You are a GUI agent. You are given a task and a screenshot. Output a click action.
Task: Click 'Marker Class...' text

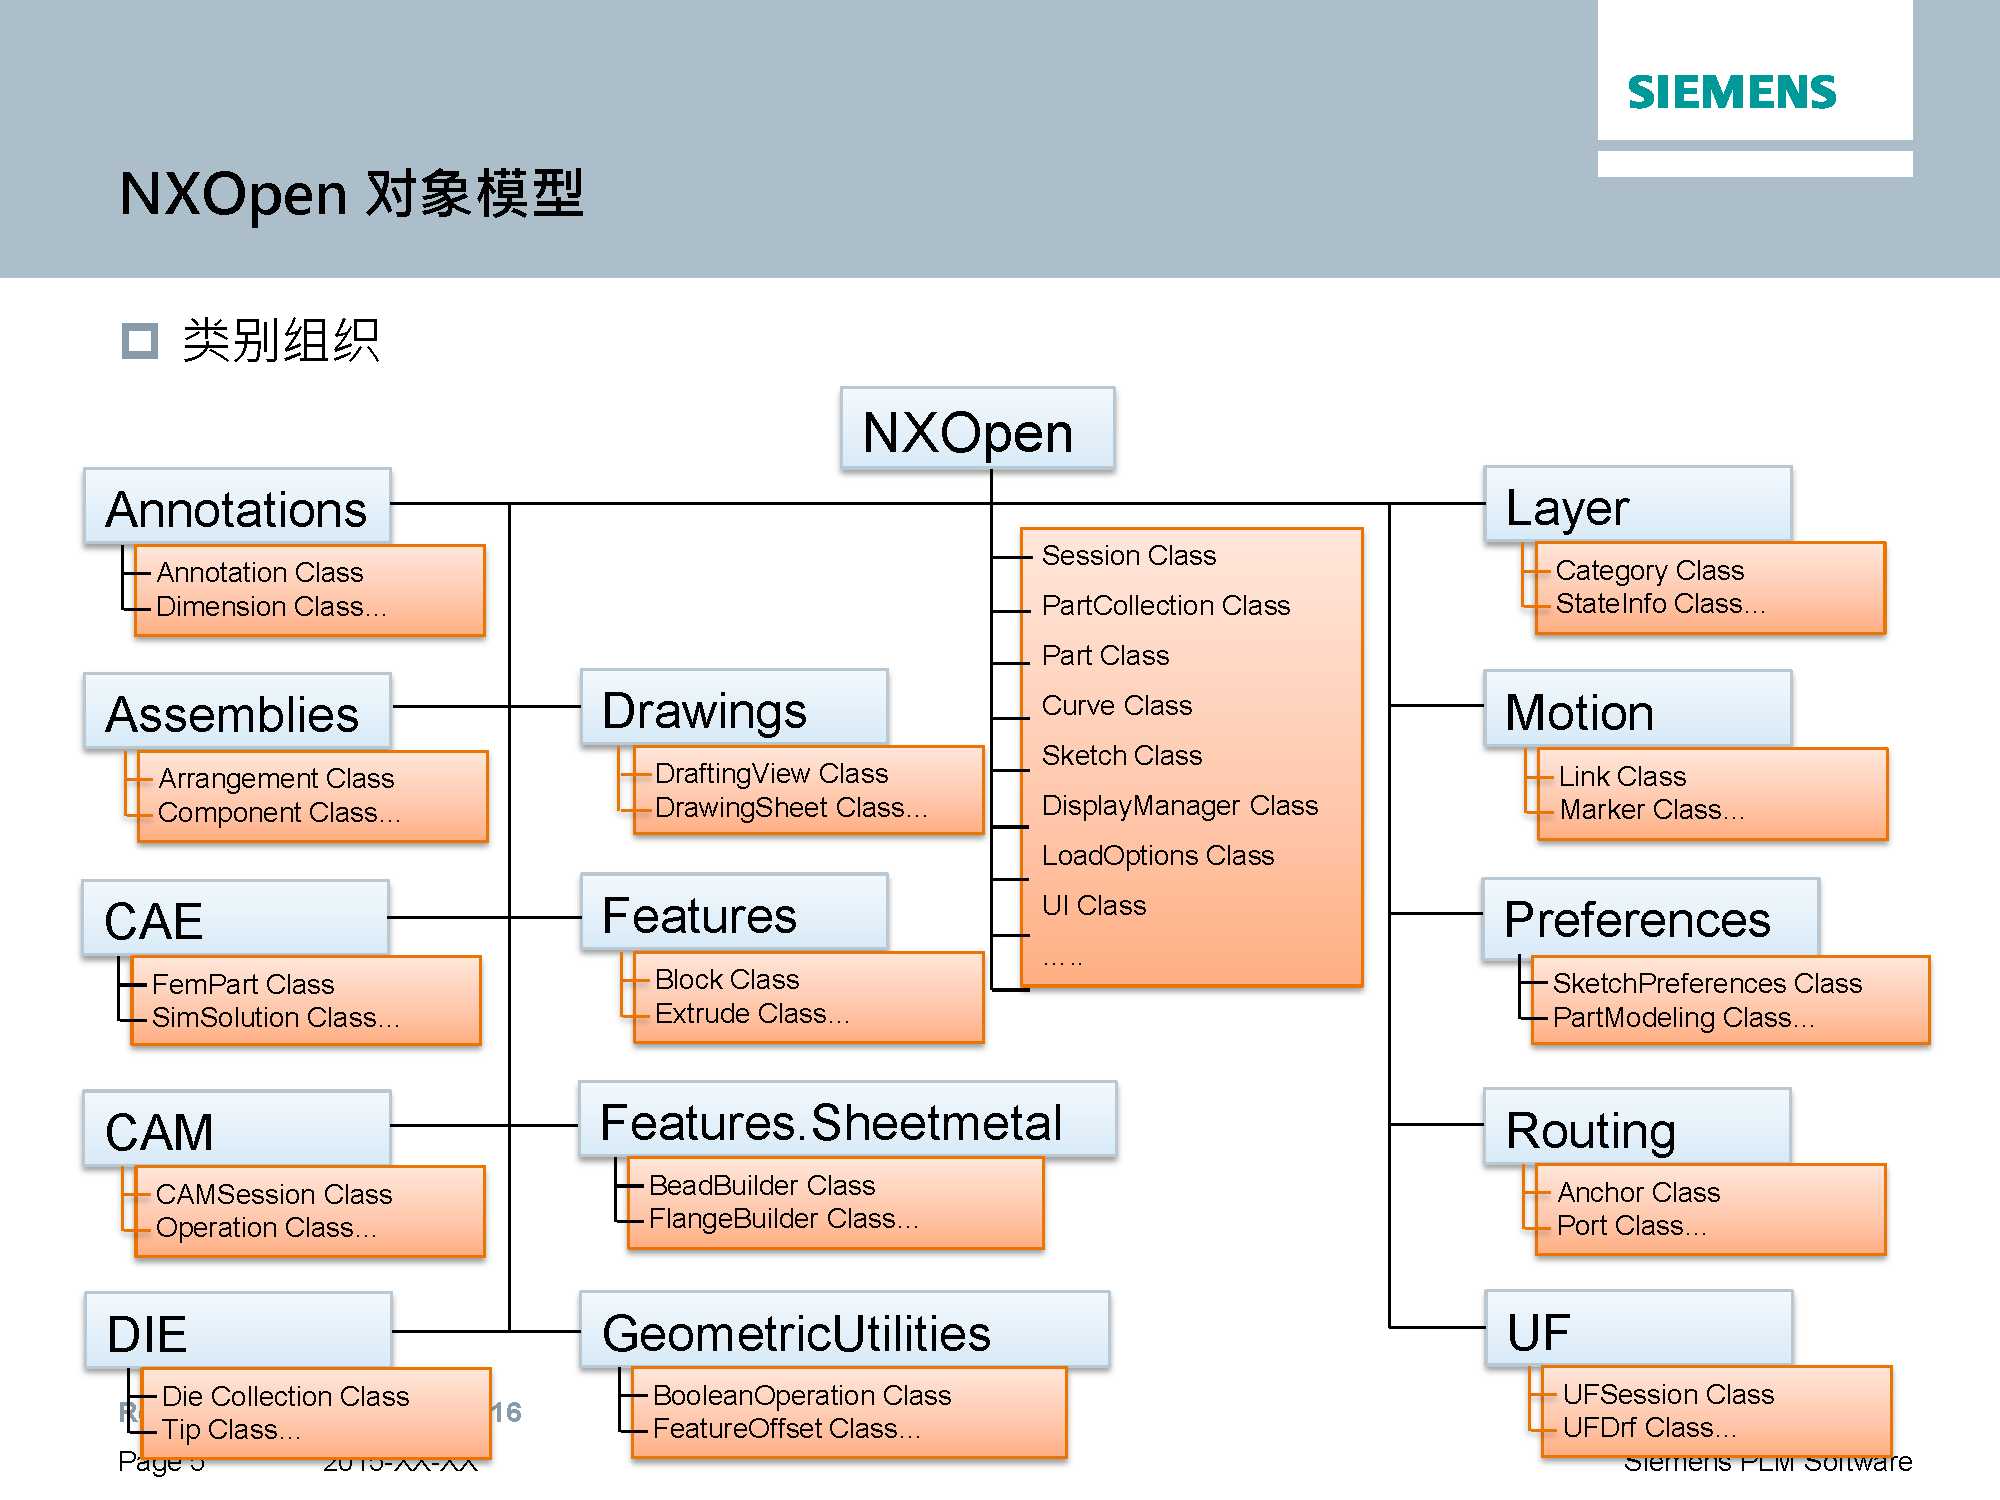coord(1652,809)
